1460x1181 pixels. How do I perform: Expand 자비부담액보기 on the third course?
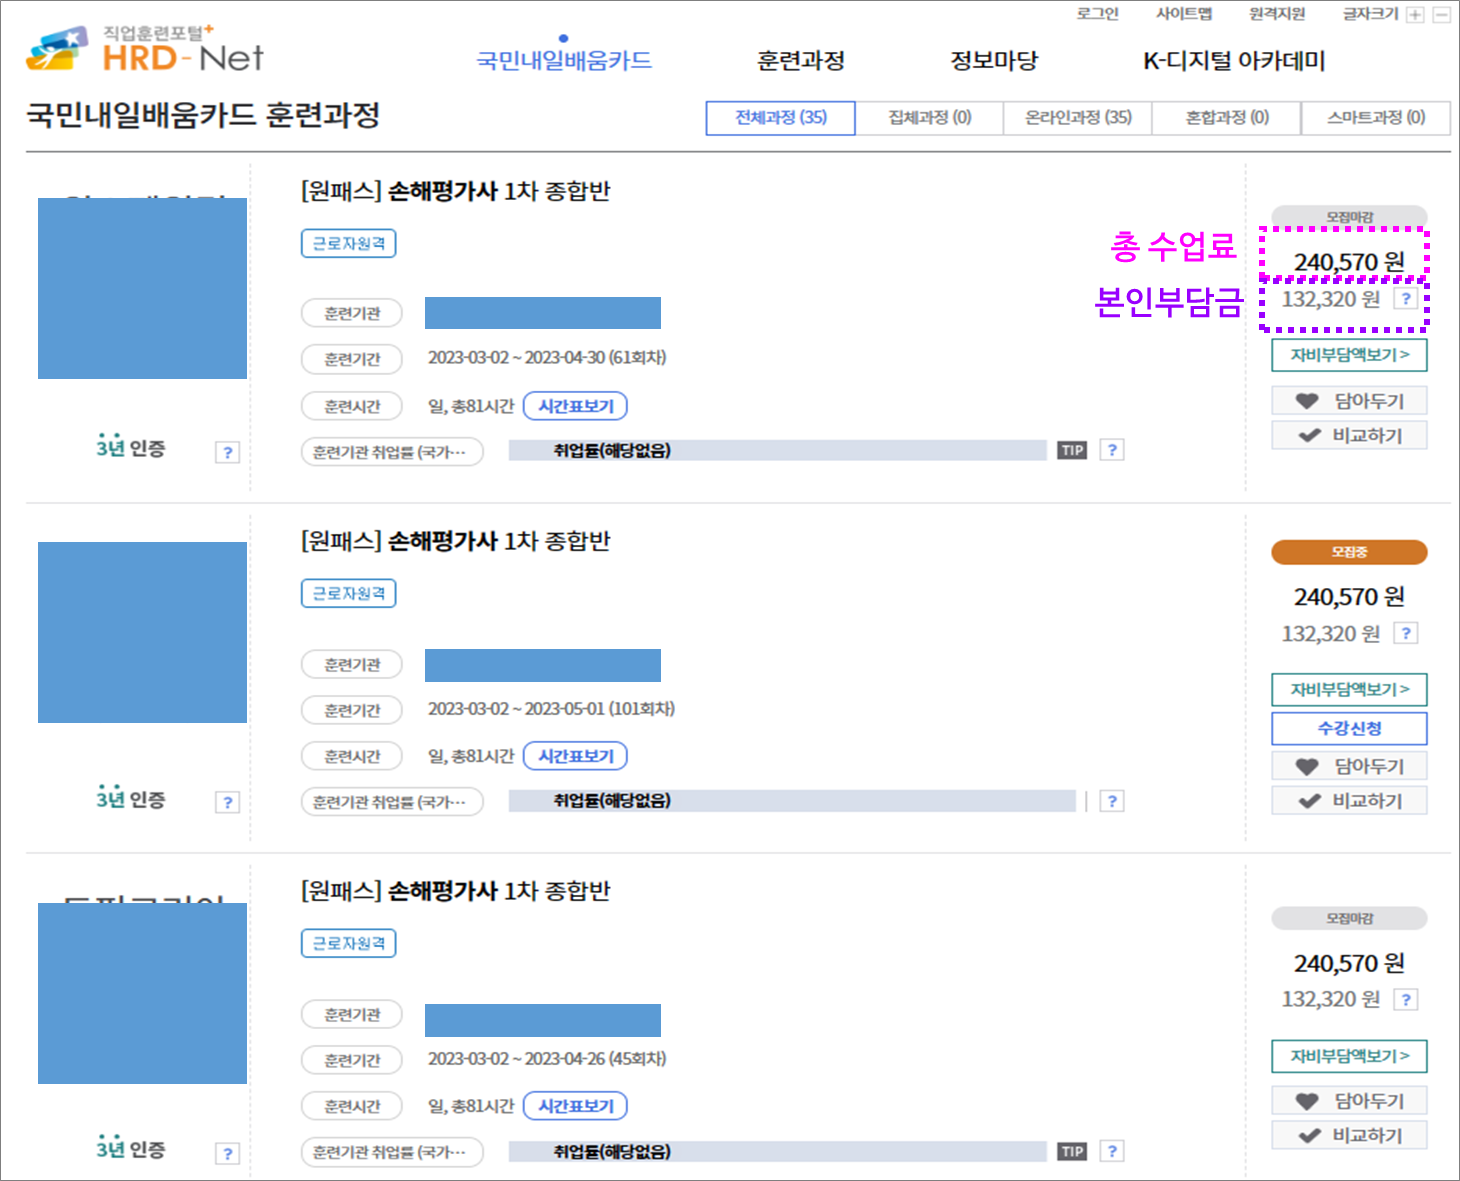(x=1349, y=1056)
